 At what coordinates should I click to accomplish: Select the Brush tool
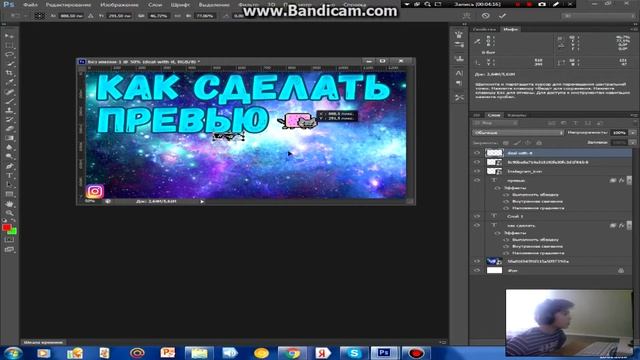click(x=9, y=101)
